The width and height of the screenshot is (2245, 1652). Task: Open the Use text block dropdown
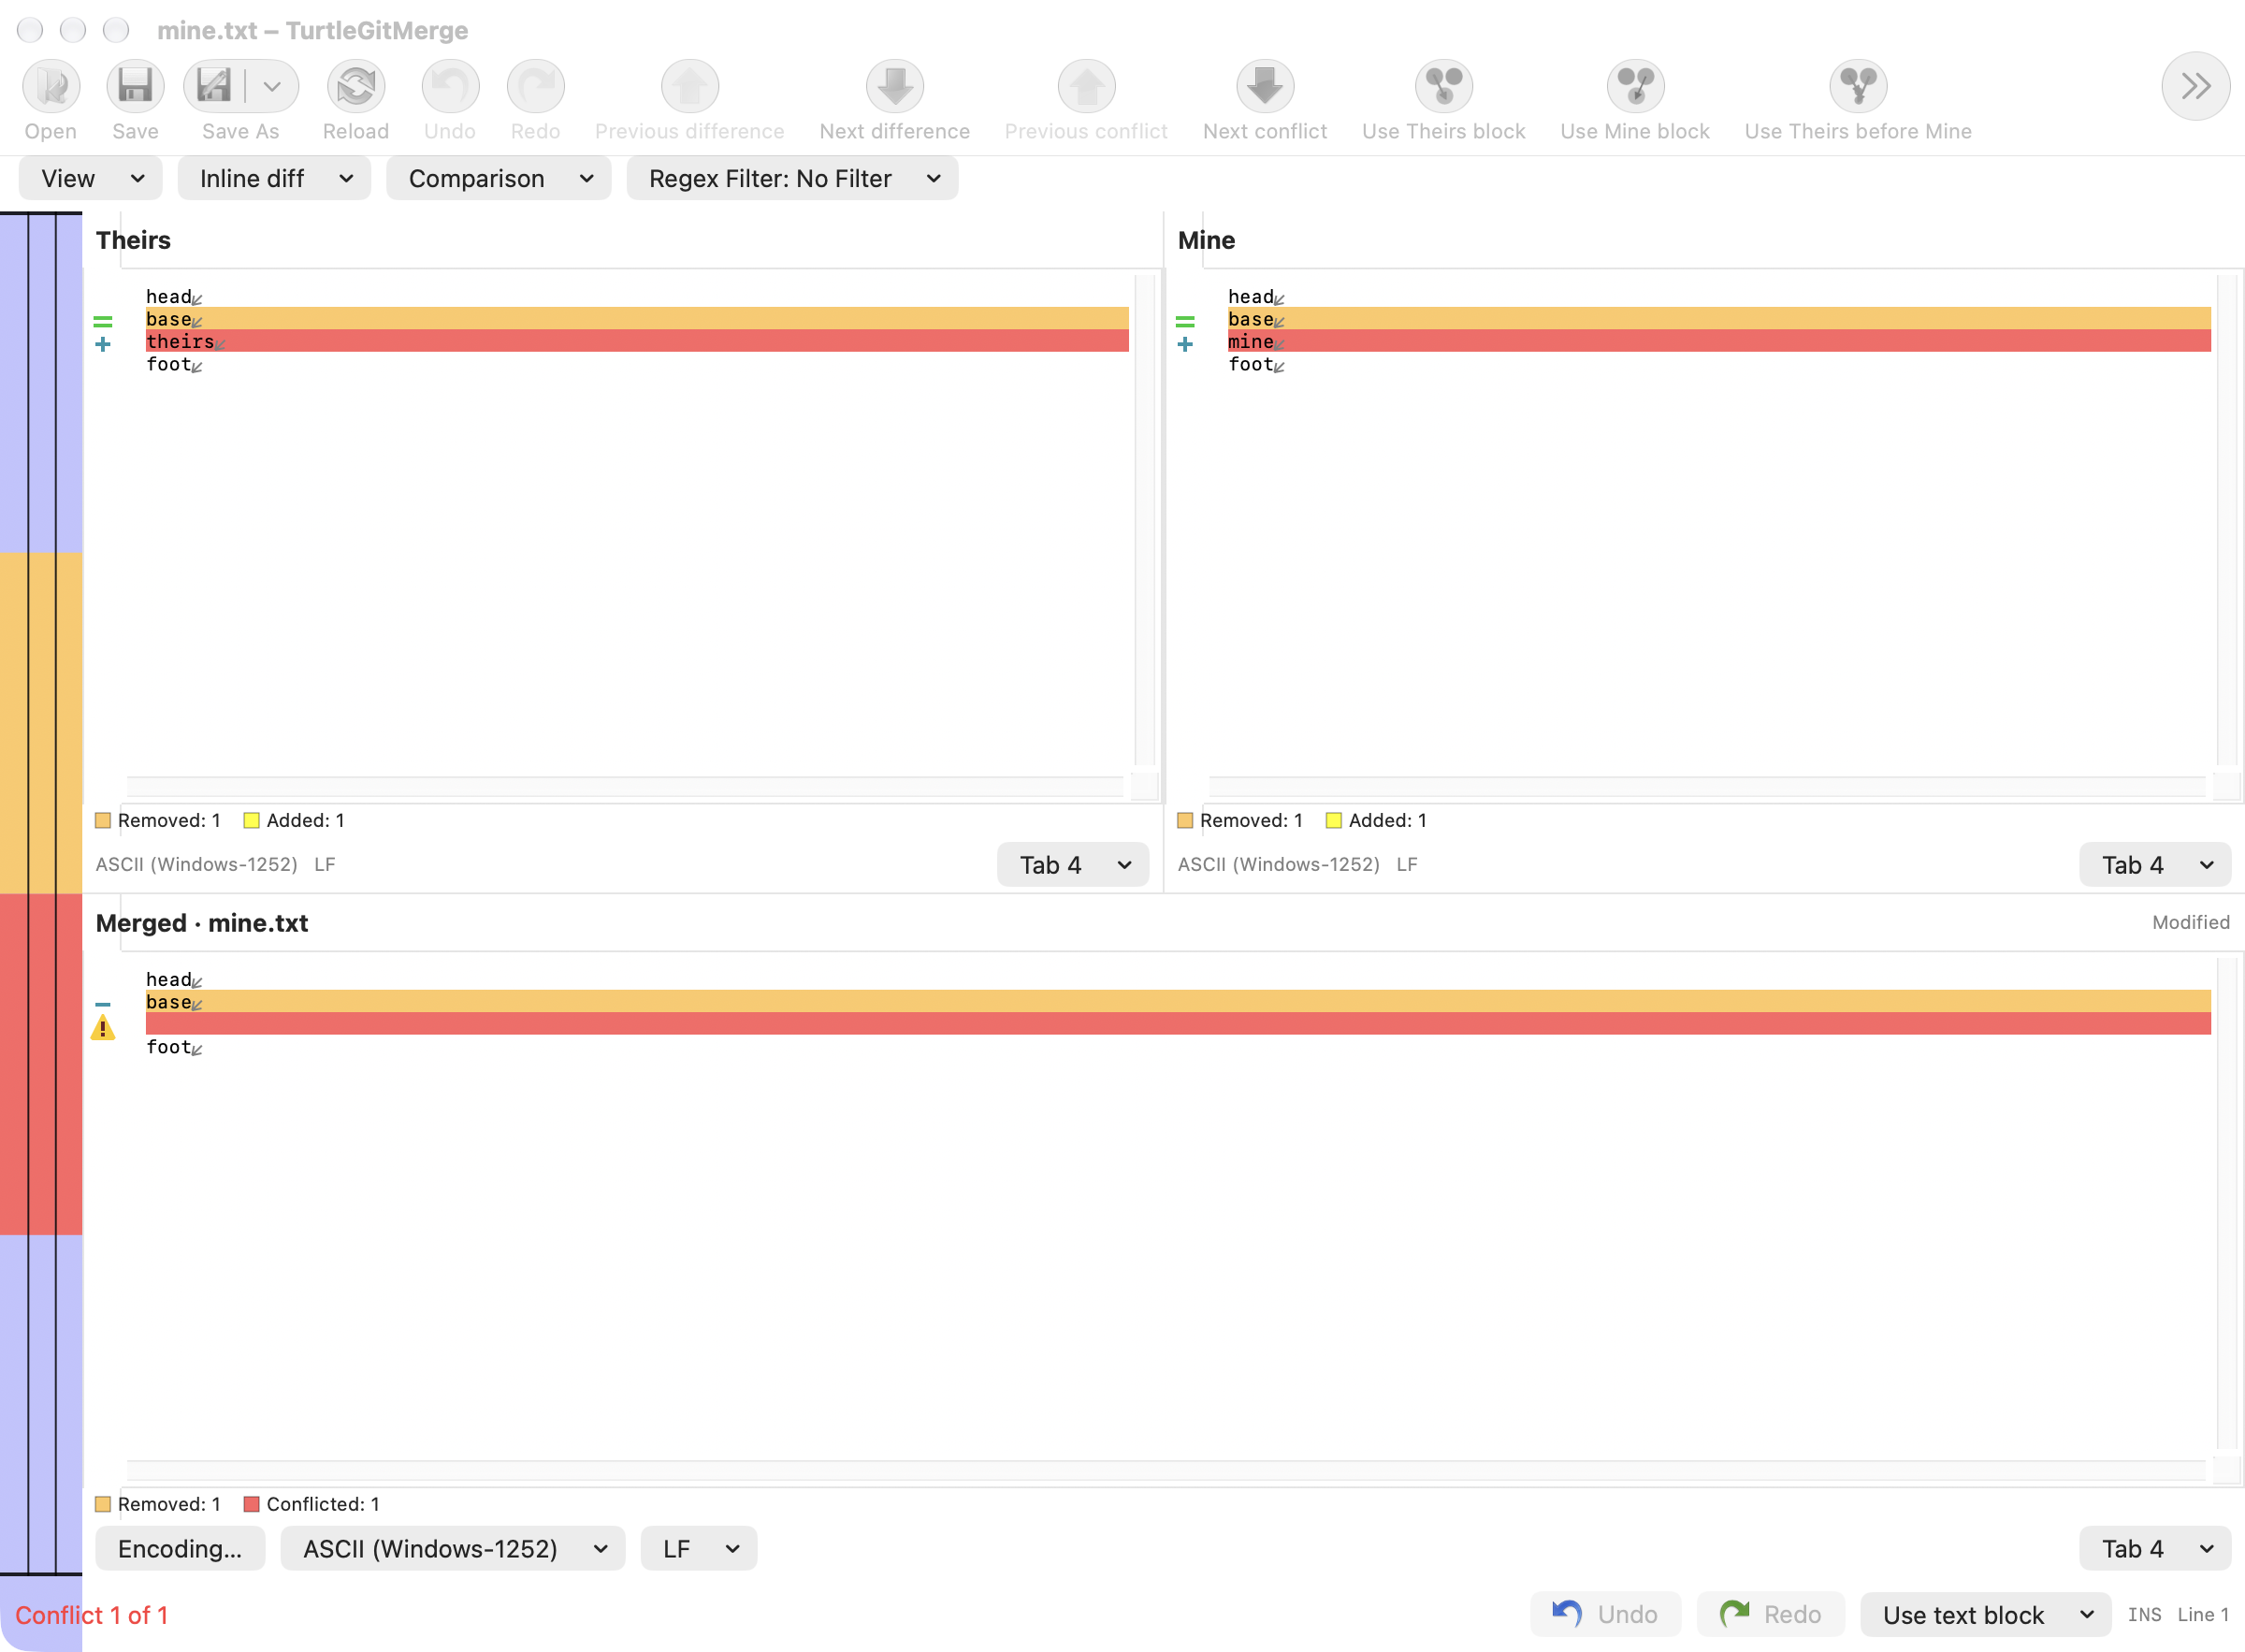coord(1985,1615)
